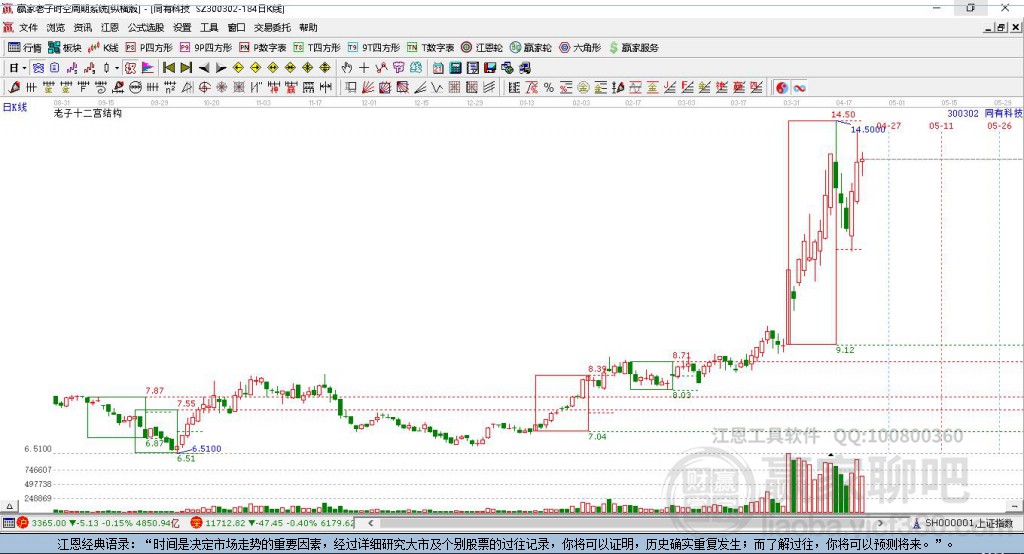
Task: Open the P四方形 tool
Action: coord(149,48)
